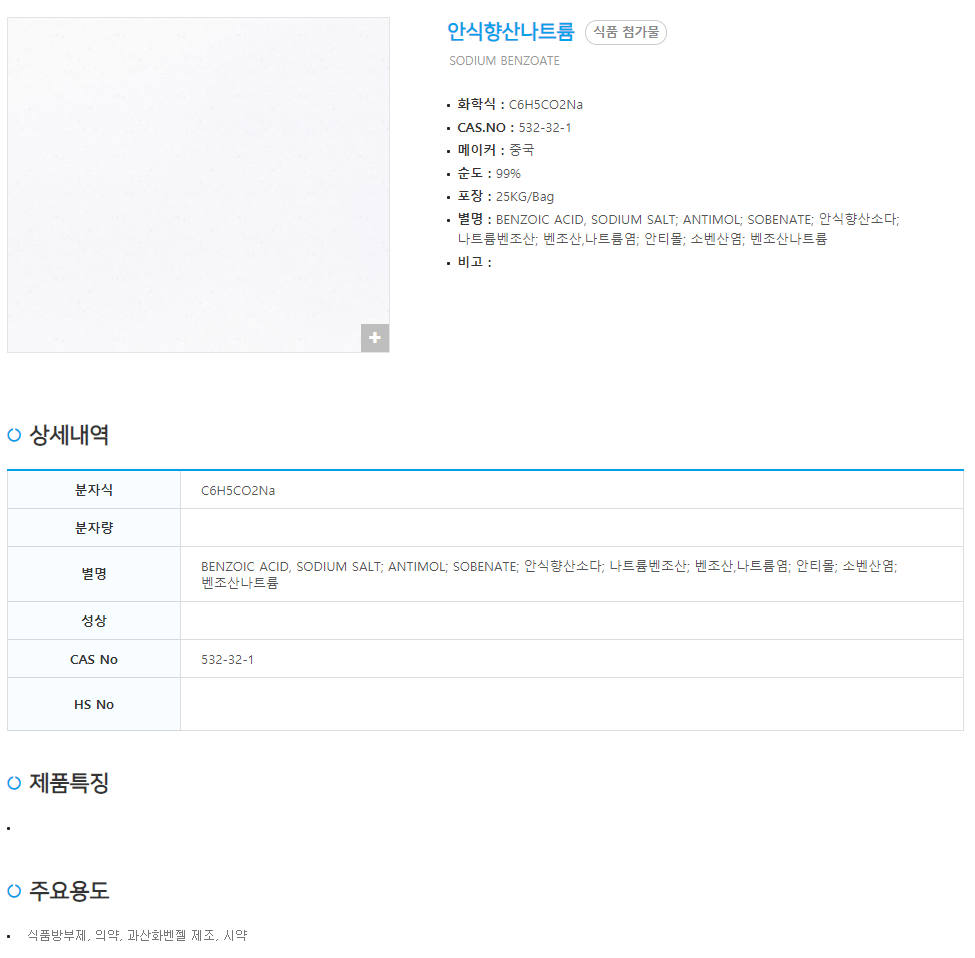Click the 식품방부제 usage text under 주요용도
Viewport: 975px width, 958px height.
pyautogui.click(x=57, y=936)
